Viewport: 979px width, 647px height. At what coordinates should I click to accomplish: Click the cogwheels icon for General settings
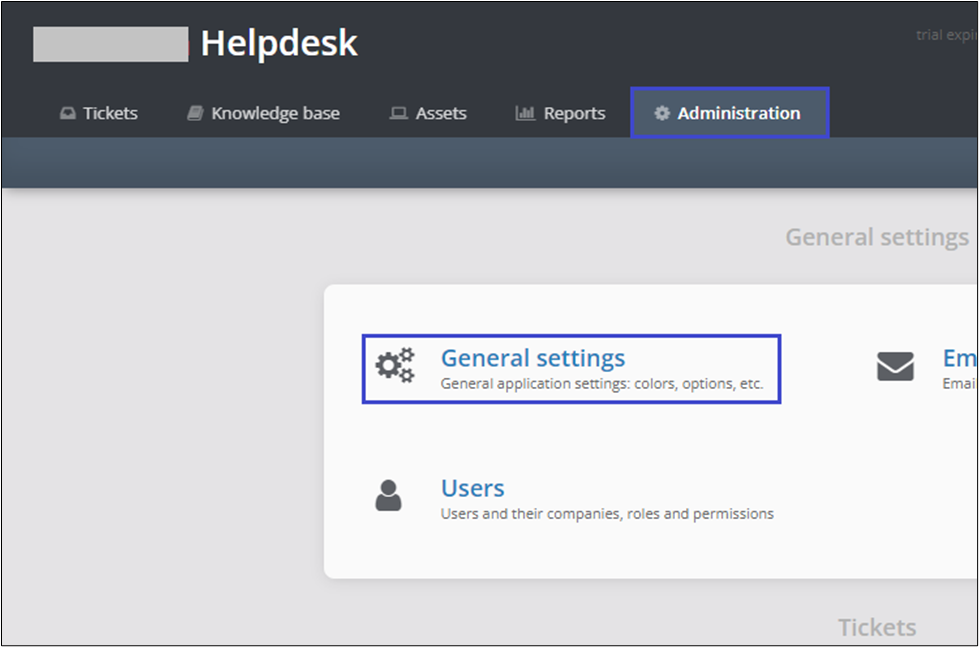(x=395, y=366)
